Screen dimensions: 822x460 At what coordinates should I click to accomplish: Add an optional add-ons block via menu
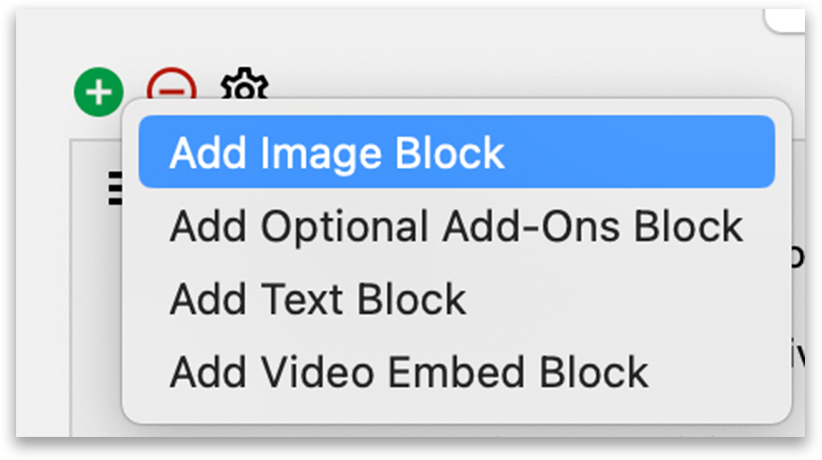pos(457,226)
